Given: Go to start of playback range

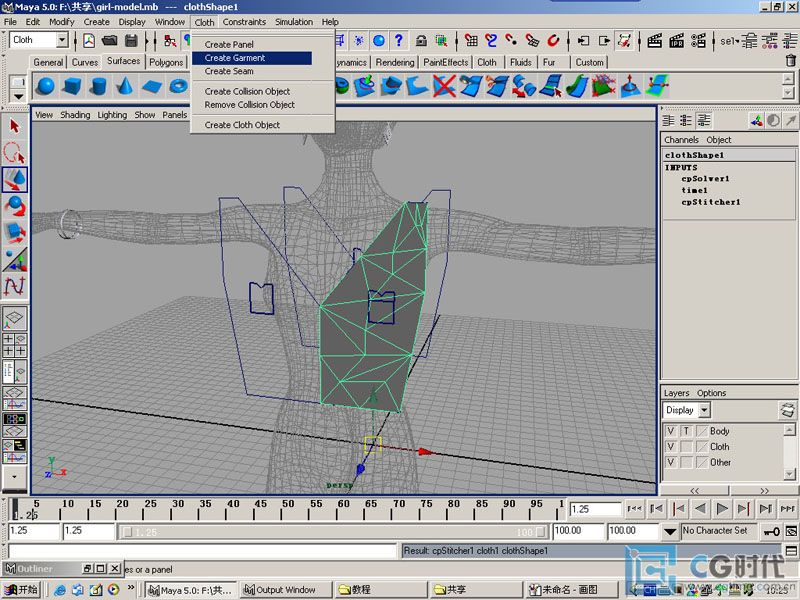Looking at the screenshot, I should 635,508.
